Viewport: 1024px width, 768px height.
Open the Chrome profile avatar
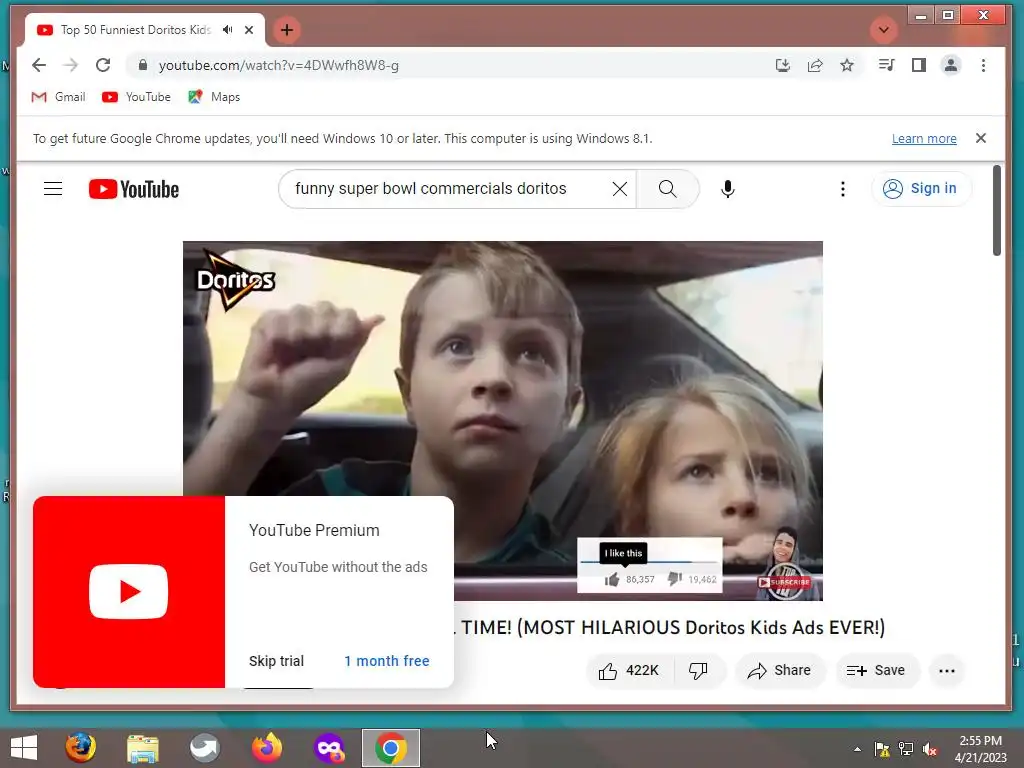(951, 65)
